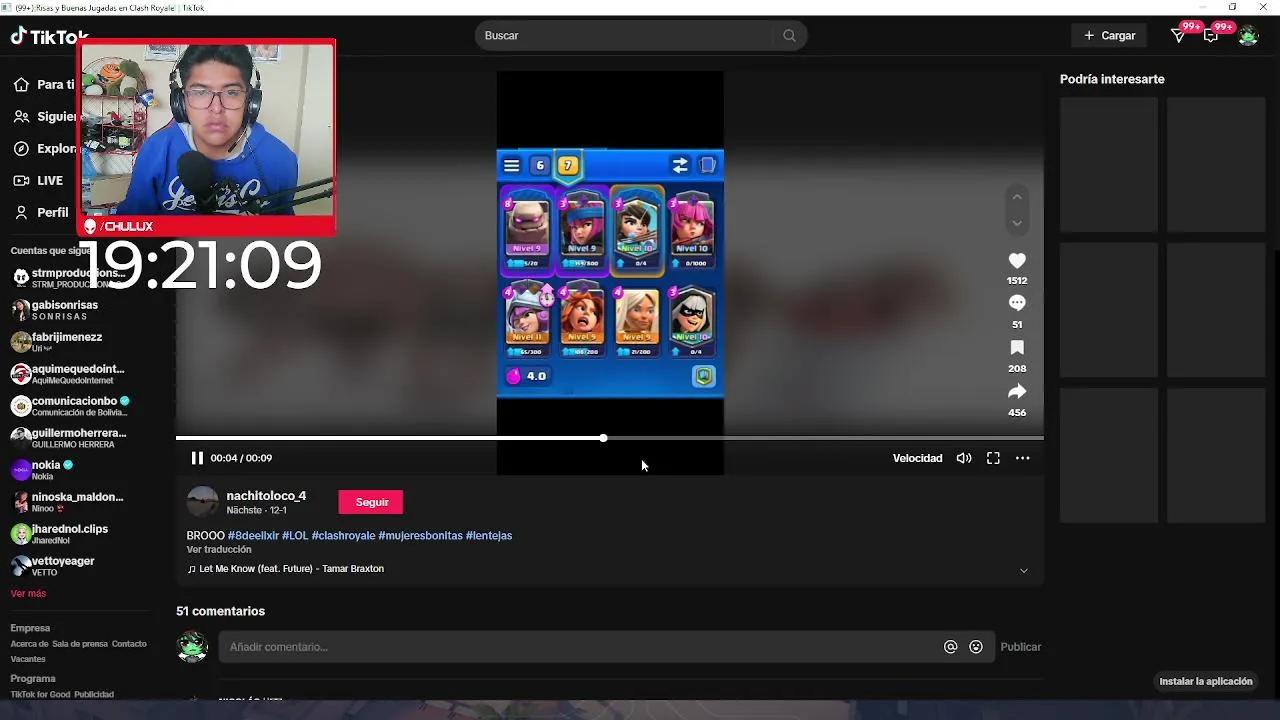Toggle fullscreen playback mode
This screenshot has height=720, width=1280.
(993, 458)
